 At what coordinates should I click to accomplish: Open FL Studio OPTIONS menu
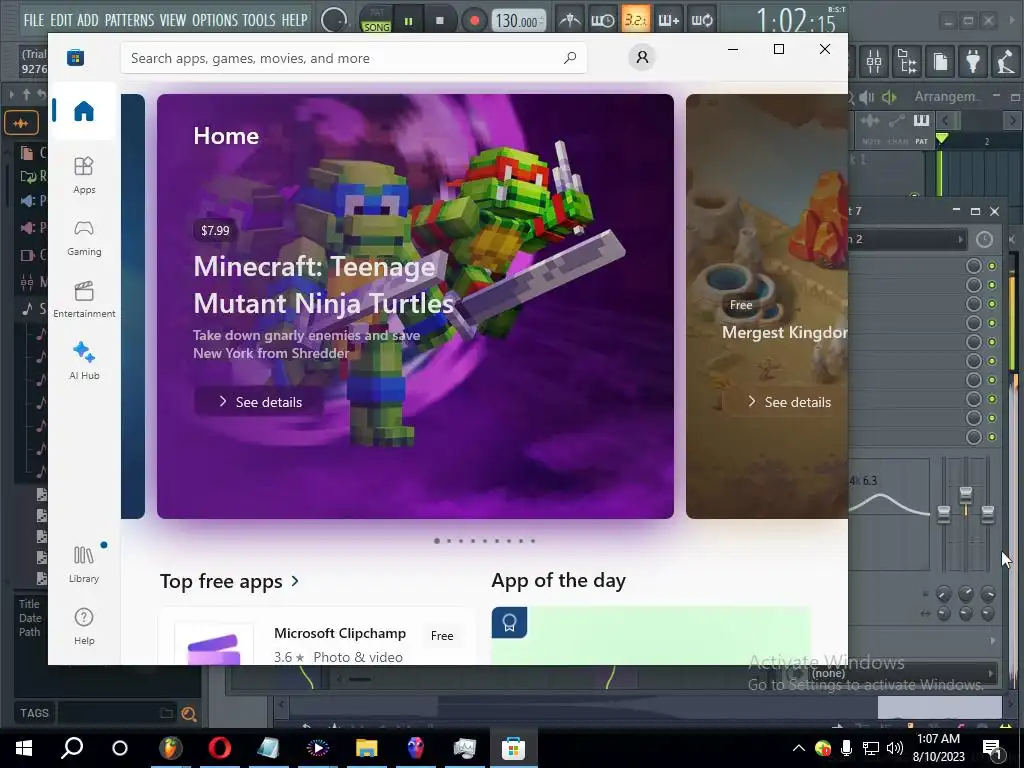pos(215,20)
